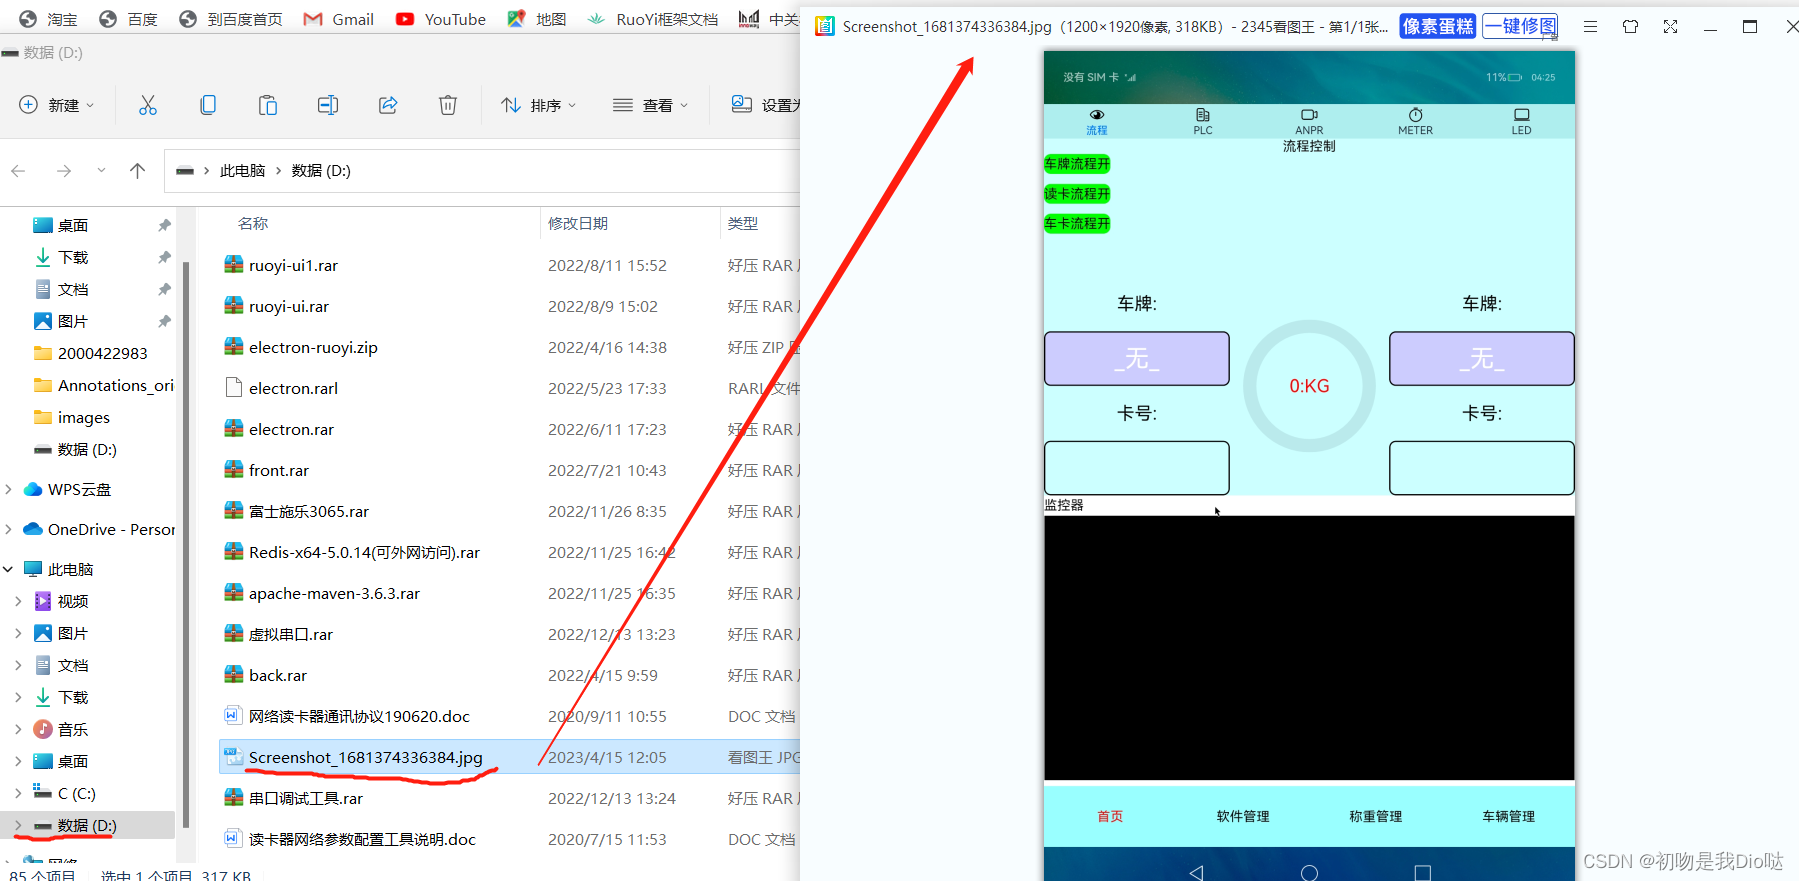Image resolution: width=1799 pixels, height=881 pixels.
Task: Switch to ANPR tab in phone app
Action: coord(1309,122)
